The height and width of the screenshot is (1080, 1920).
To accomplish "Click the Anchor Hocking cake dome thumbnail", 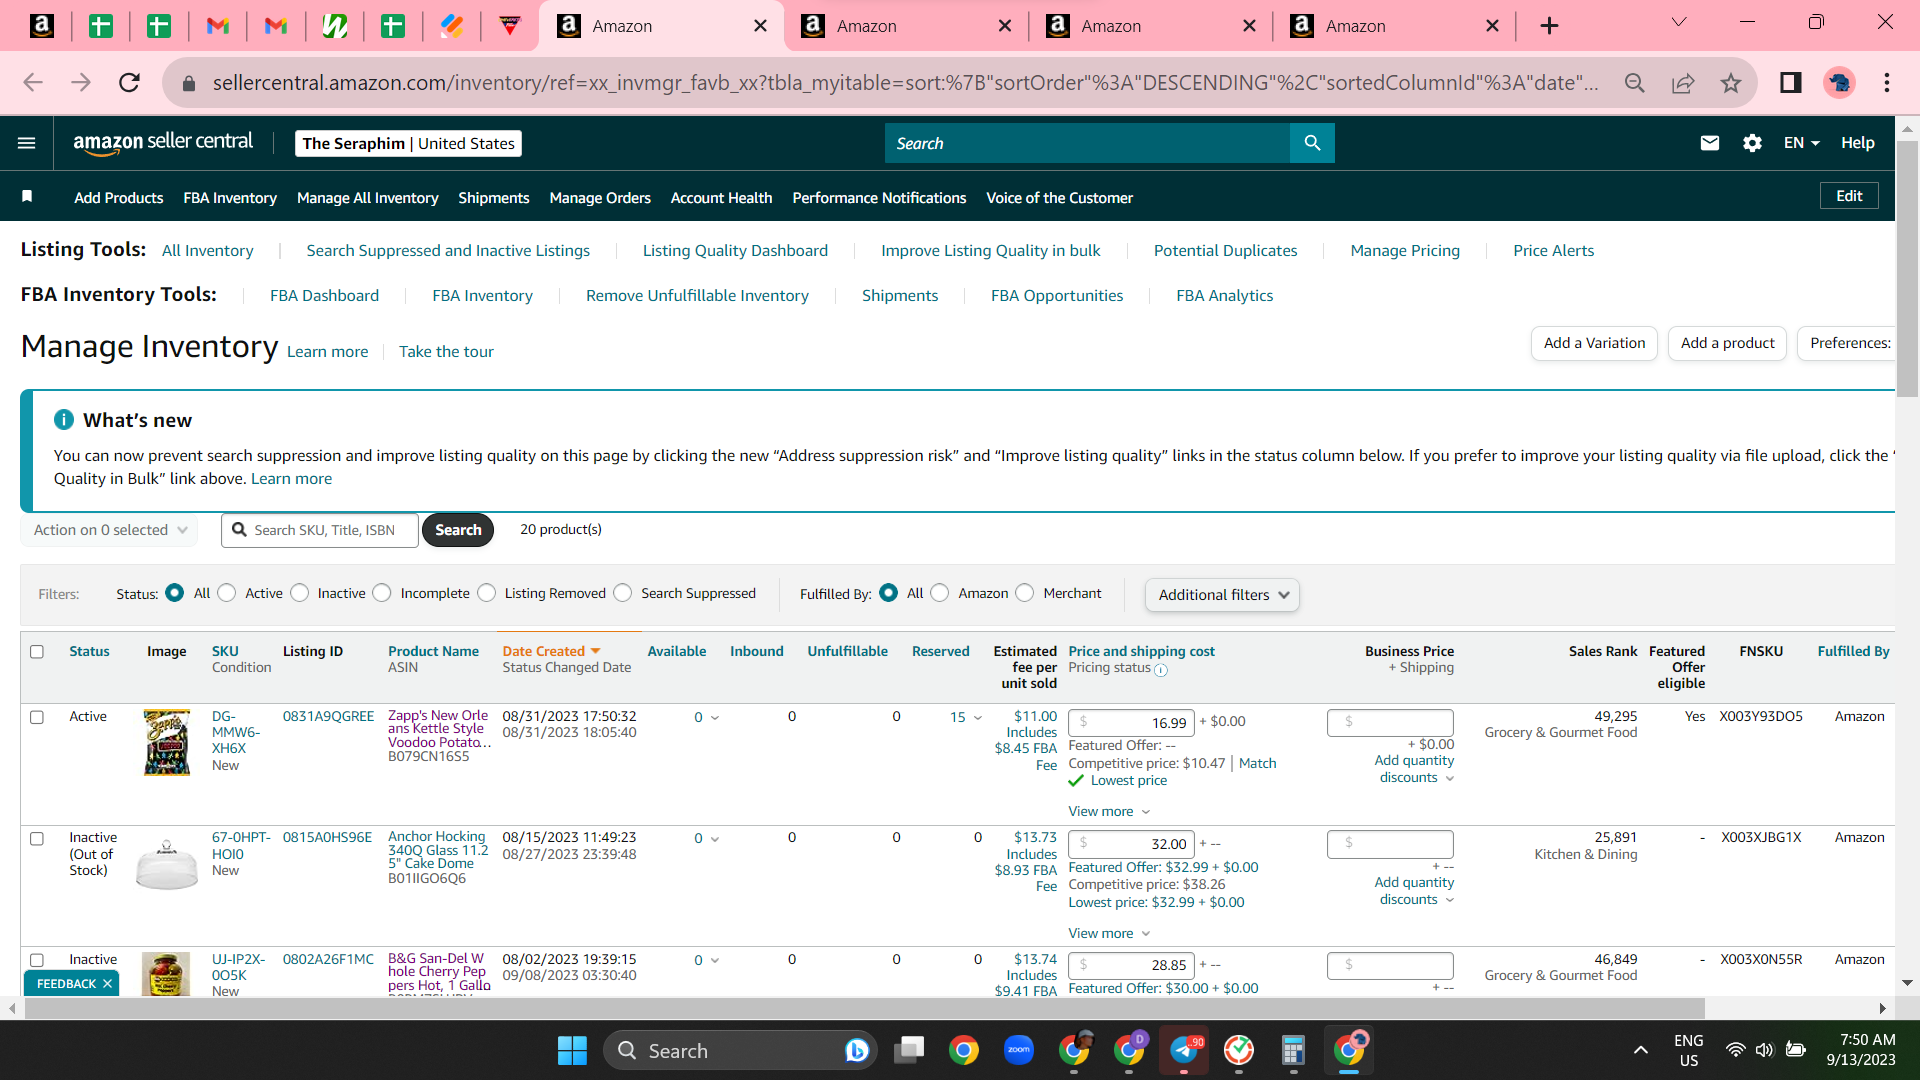I will click(x=167, y=864).
